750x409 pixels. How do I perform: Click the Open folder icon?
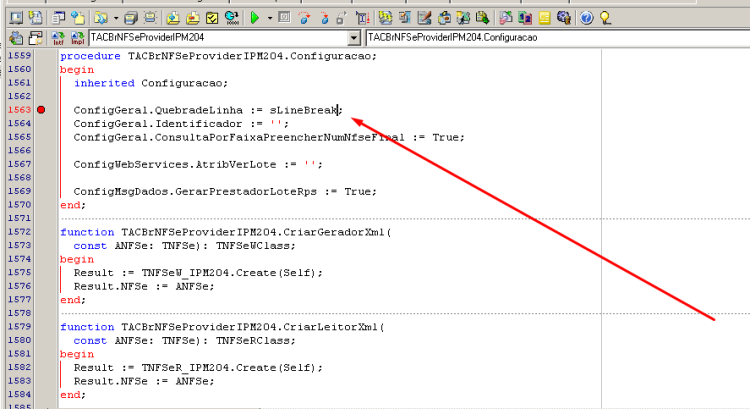point(100,18)
